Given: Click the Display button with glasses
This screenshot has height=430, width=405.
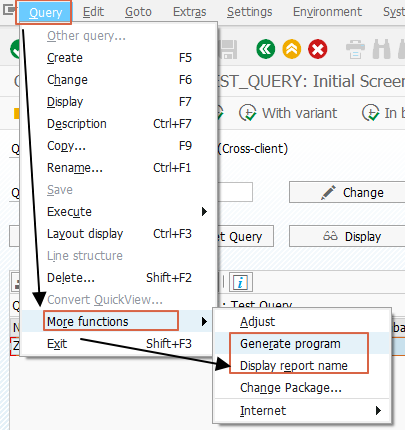Looking at the screenshot, I should click(347, 236).
